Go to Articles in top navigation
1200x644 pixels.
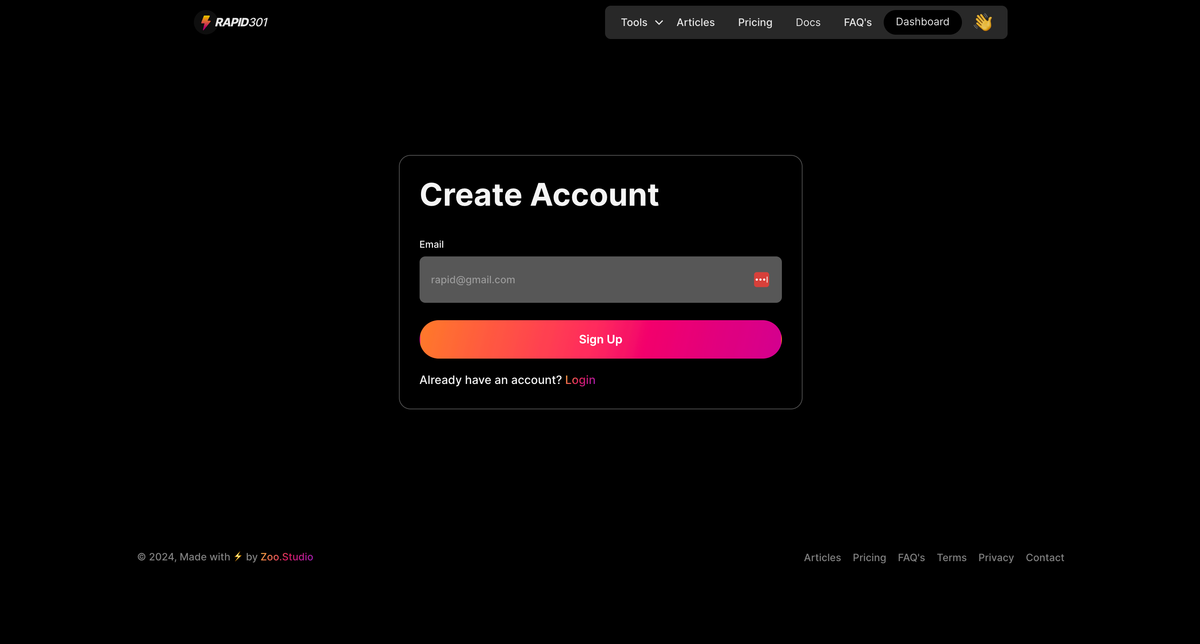tap(695, 22)
